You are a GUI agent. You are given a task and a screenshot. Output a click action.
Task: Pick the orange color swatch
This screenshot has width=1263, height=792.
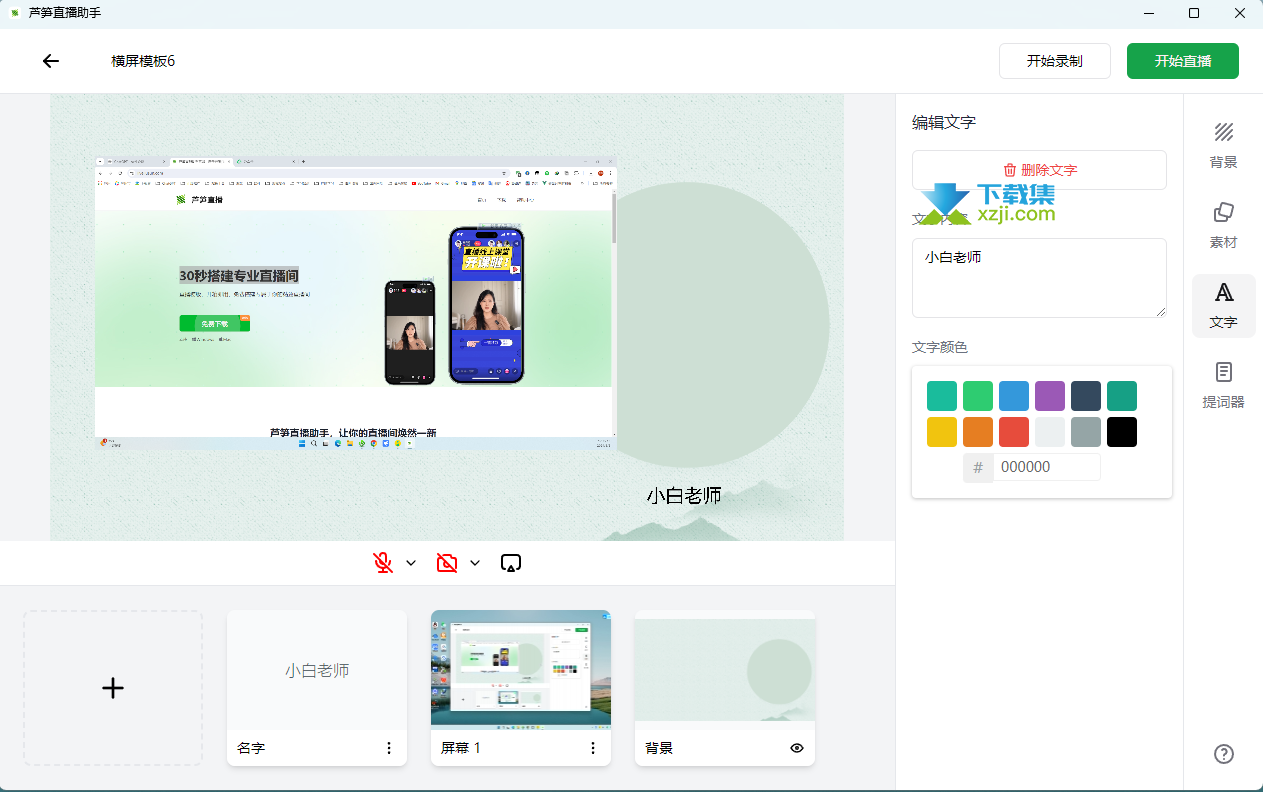point(978,432)
